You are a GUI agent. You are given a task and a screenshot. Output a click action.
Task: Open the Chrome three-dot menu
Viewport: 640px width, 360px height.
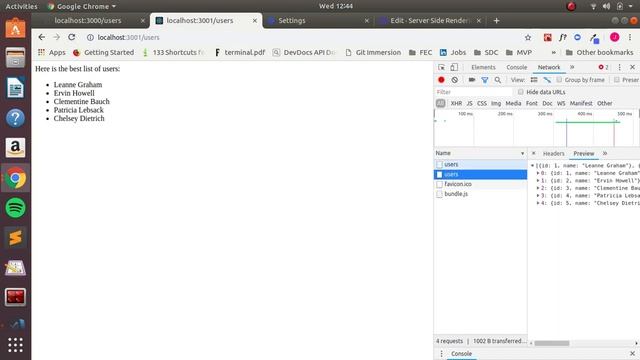tap(630, 38)
